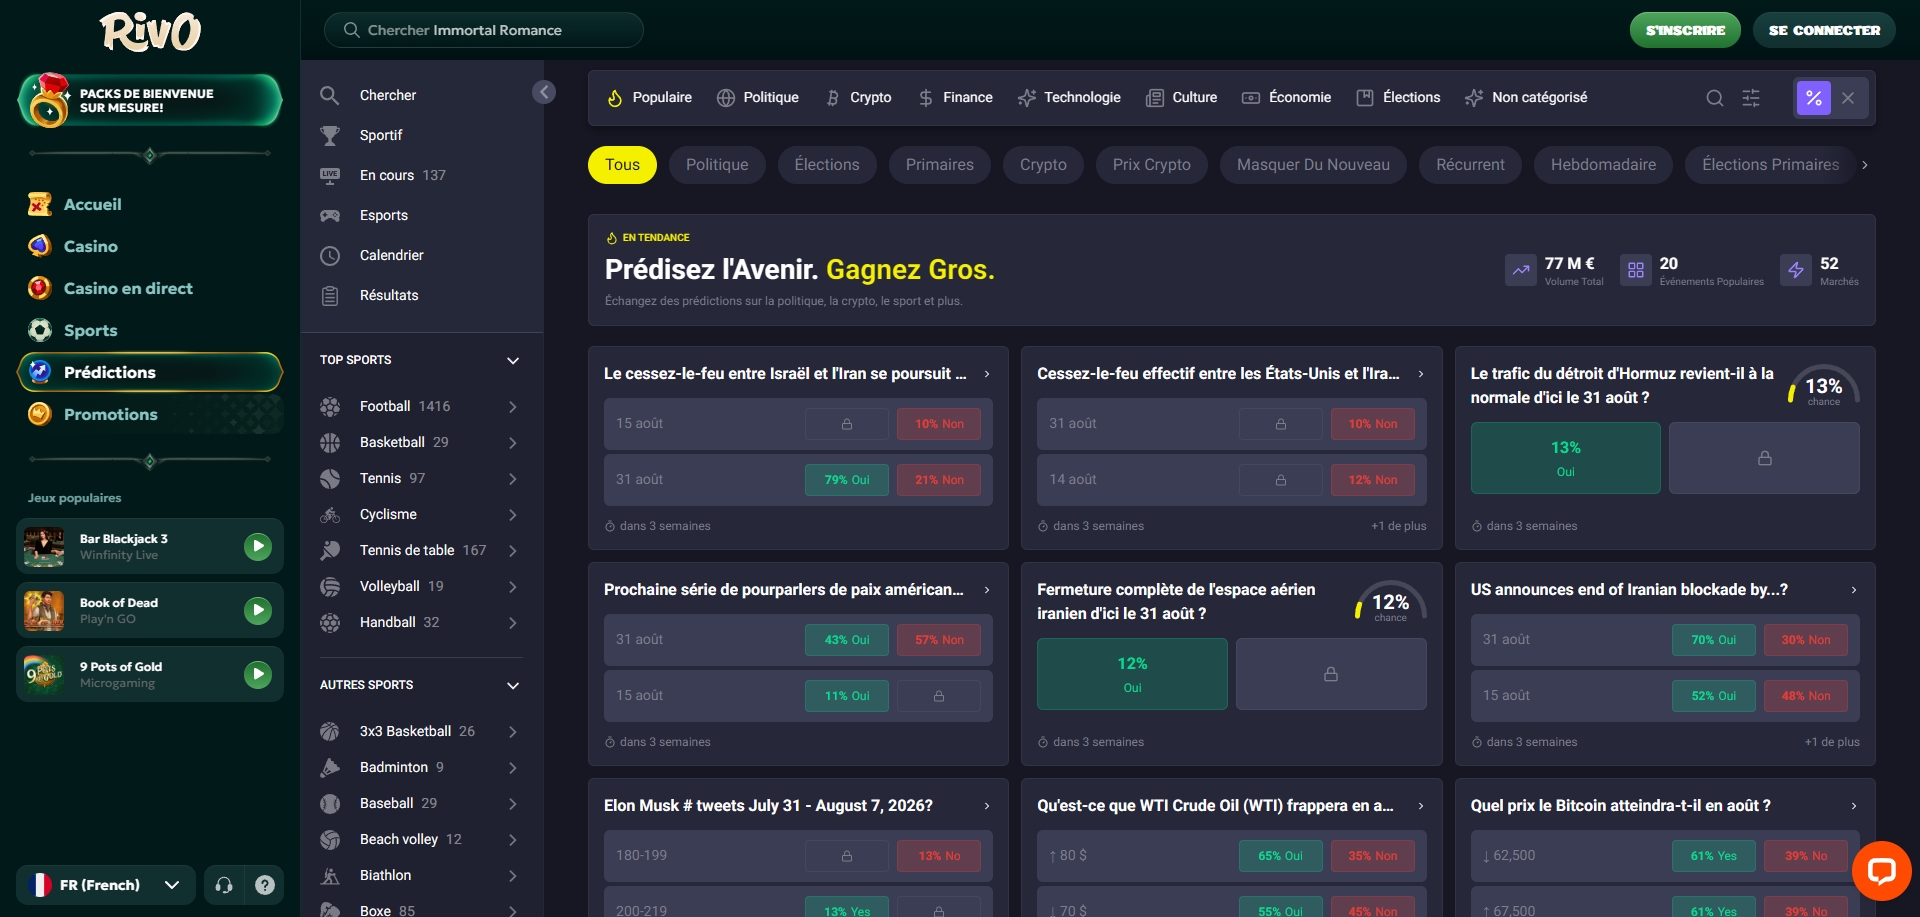This screenshot has height=917, width=1920.
Task: Focus the Chercher Immortal Romance search field
Action: click(x=483, y=30)
